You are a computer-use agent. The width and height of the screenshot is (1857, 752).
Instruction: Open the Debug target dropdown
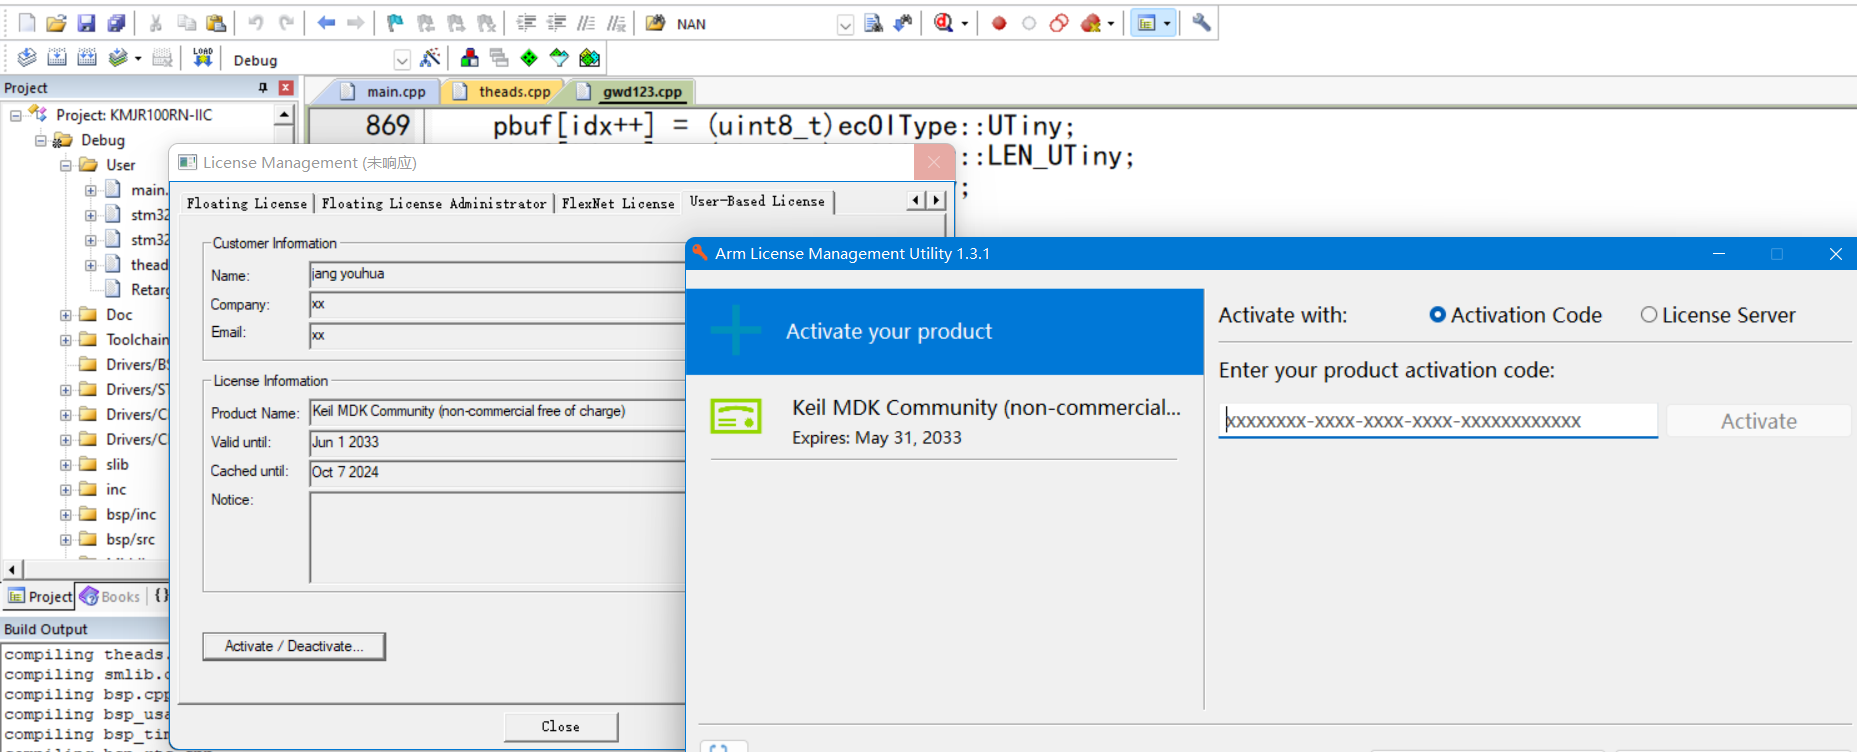click(x=402, y=60)
